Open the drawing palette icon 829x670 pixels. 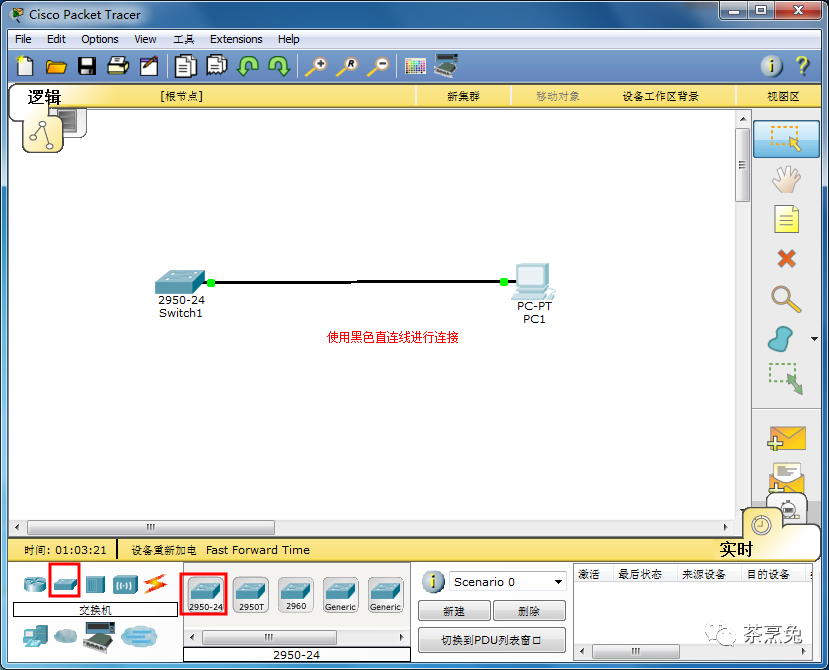pyautogui.click(x=415, y=66)
